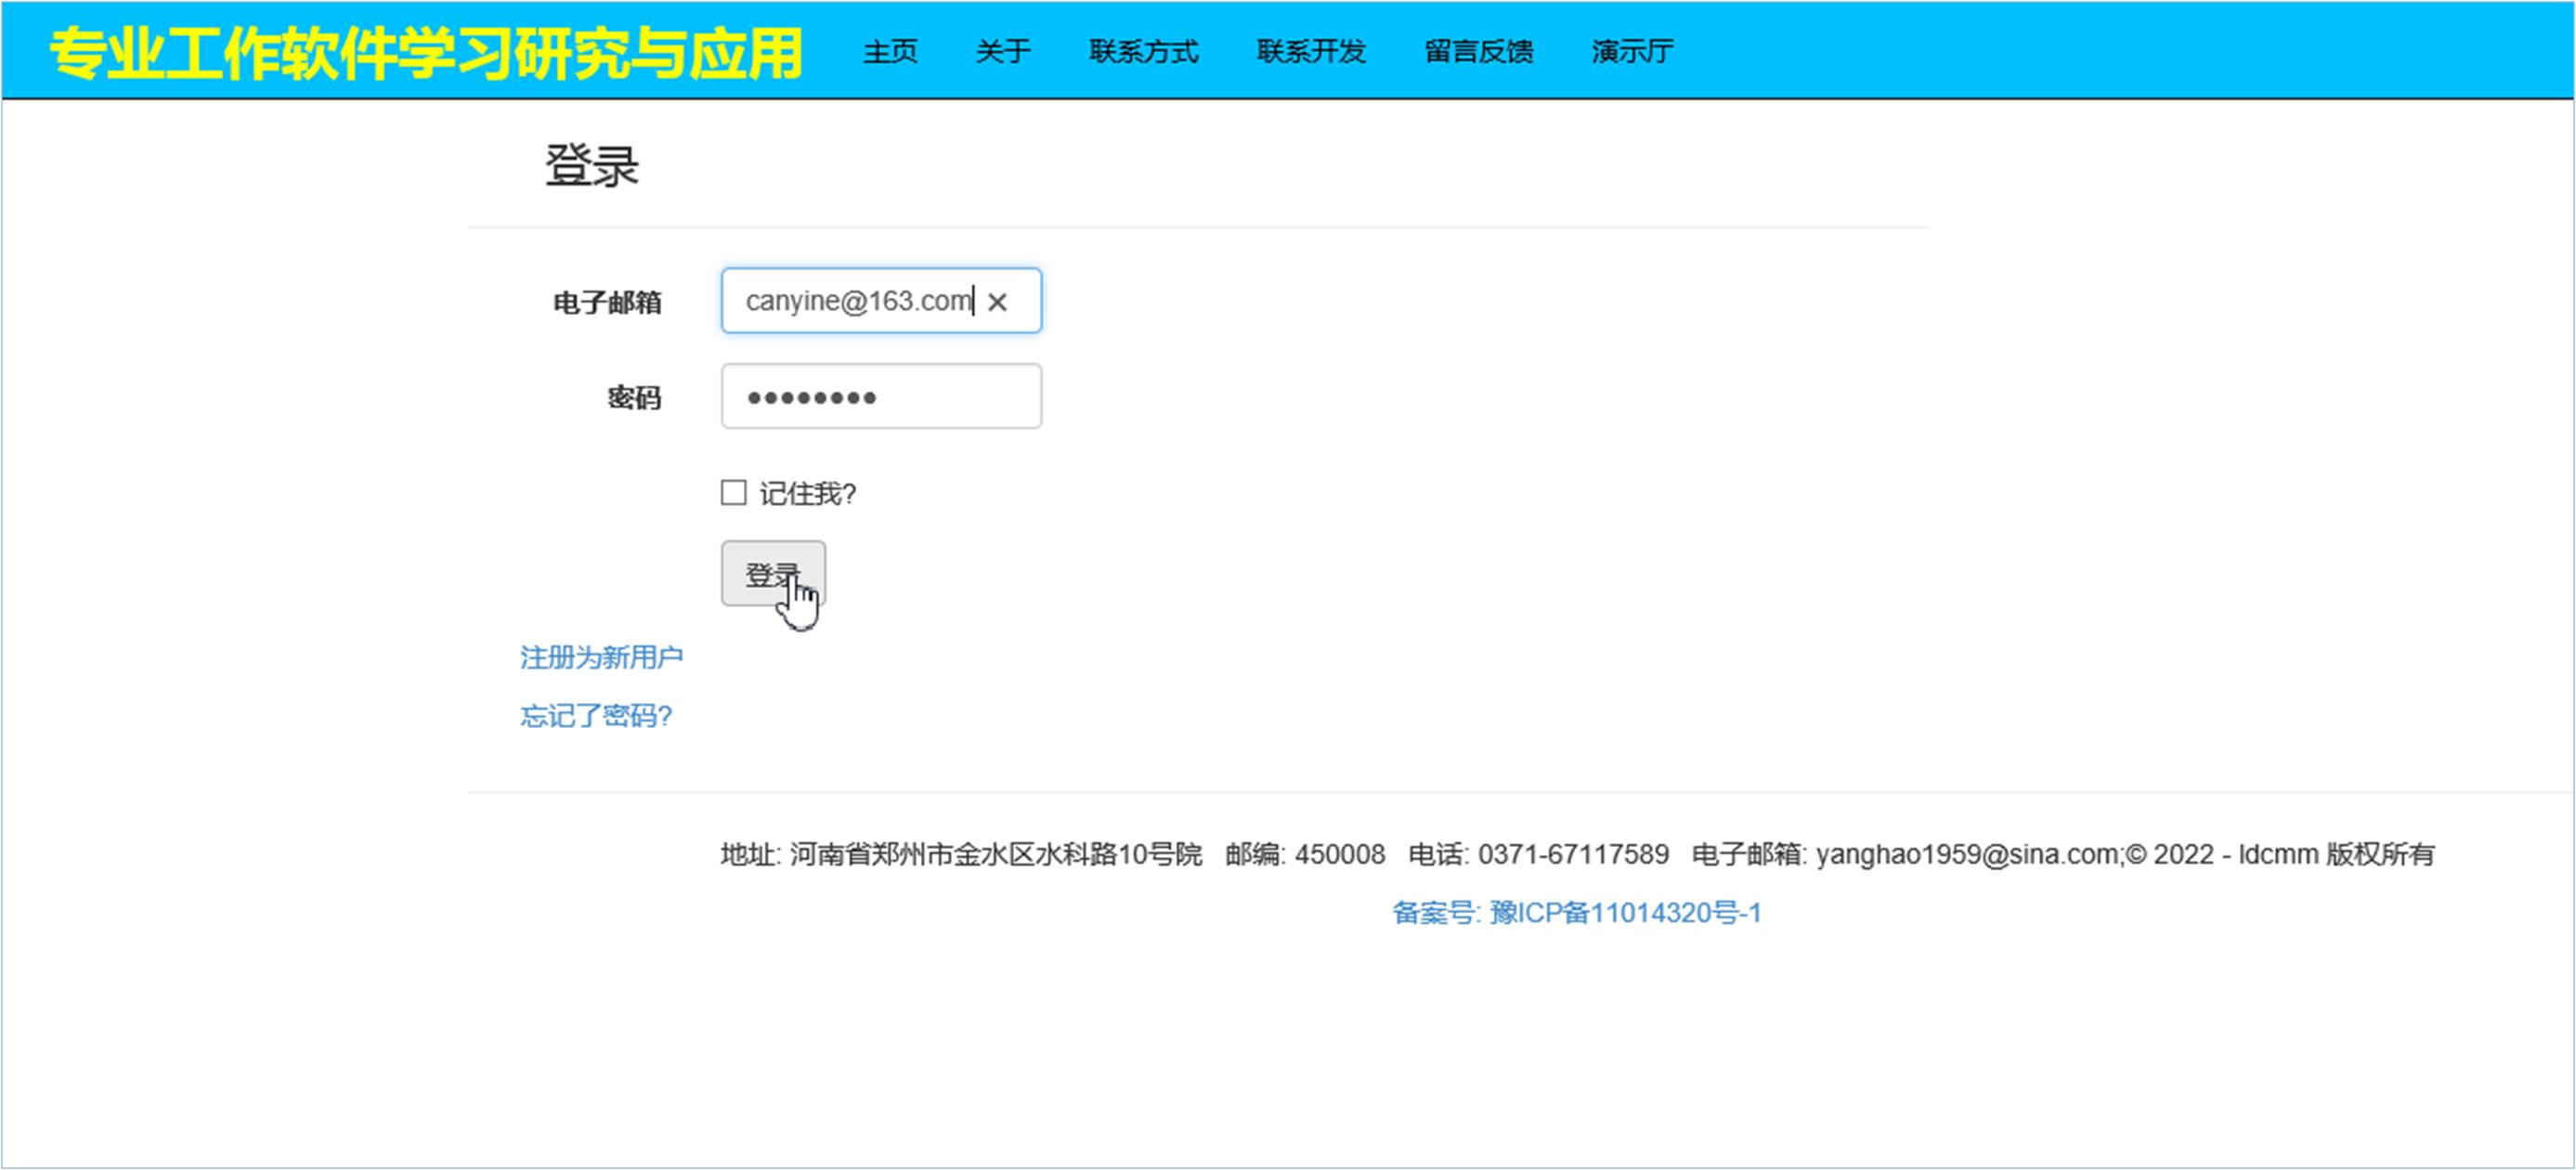The image size is (2576, 1170).
Task: Click the 密码 field label
Action: click(x=634, y=398)
